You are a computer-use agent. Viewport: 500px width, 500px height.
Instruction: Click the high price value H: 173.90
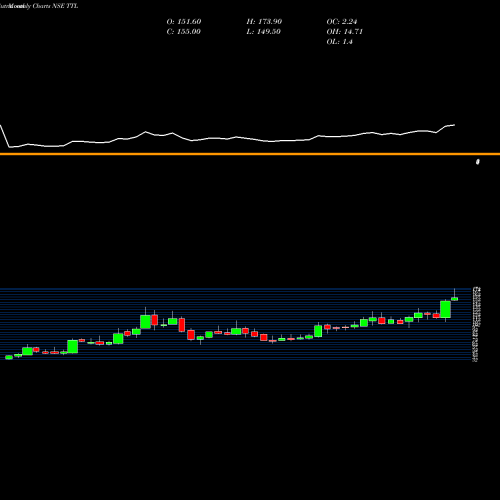pos(264,22)
